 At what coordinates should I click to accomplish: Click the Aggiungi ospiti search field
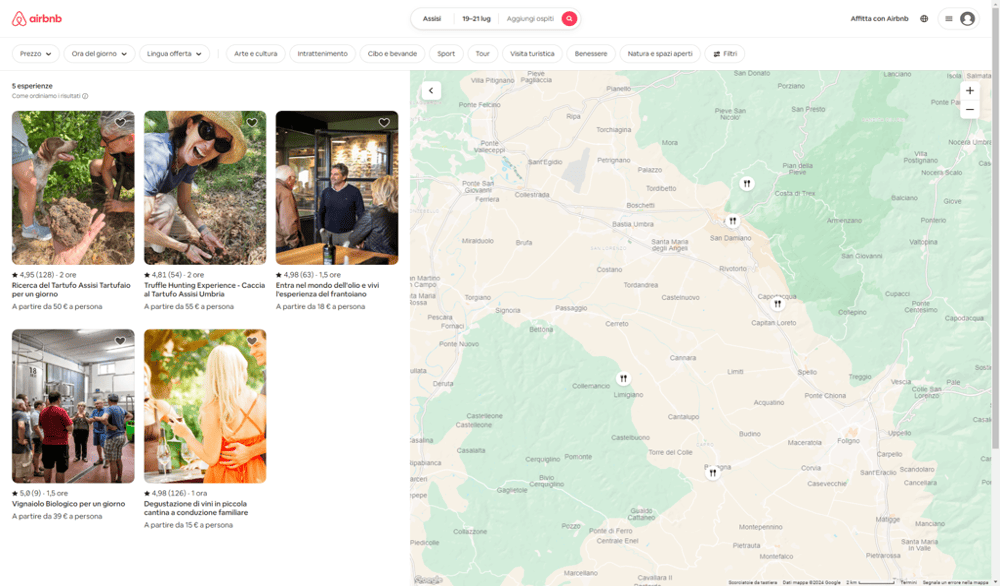pos(530,18)
